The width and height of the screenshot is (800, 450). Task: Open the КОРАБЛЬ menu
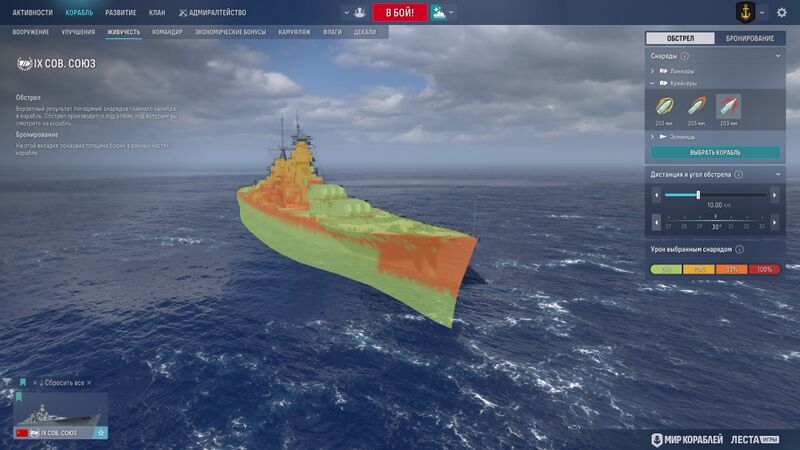click(x=79, y=12)
